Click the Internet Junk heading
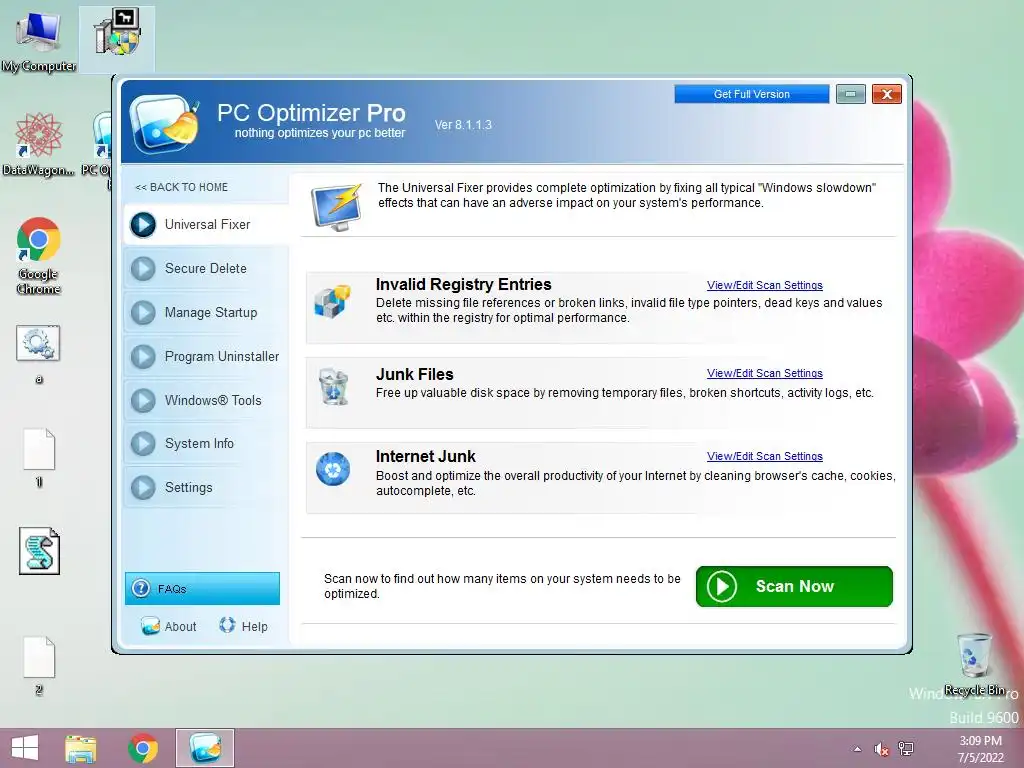1024x768 pixels. coord(426,456)
